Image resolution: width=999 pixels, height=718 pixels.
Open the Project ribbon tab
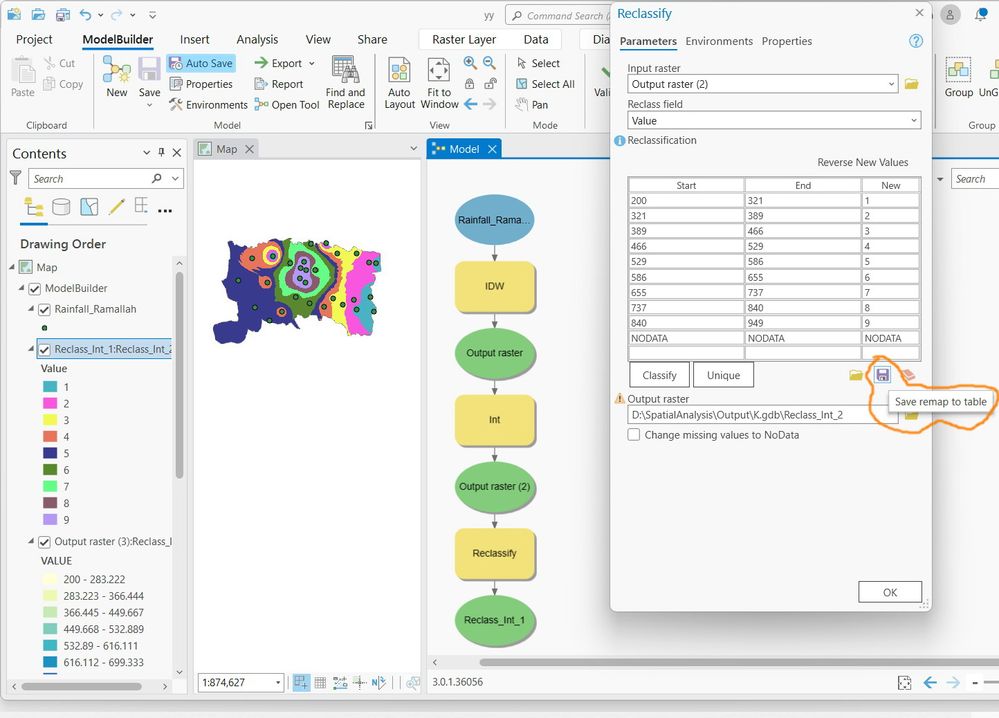tap(34, 39)
